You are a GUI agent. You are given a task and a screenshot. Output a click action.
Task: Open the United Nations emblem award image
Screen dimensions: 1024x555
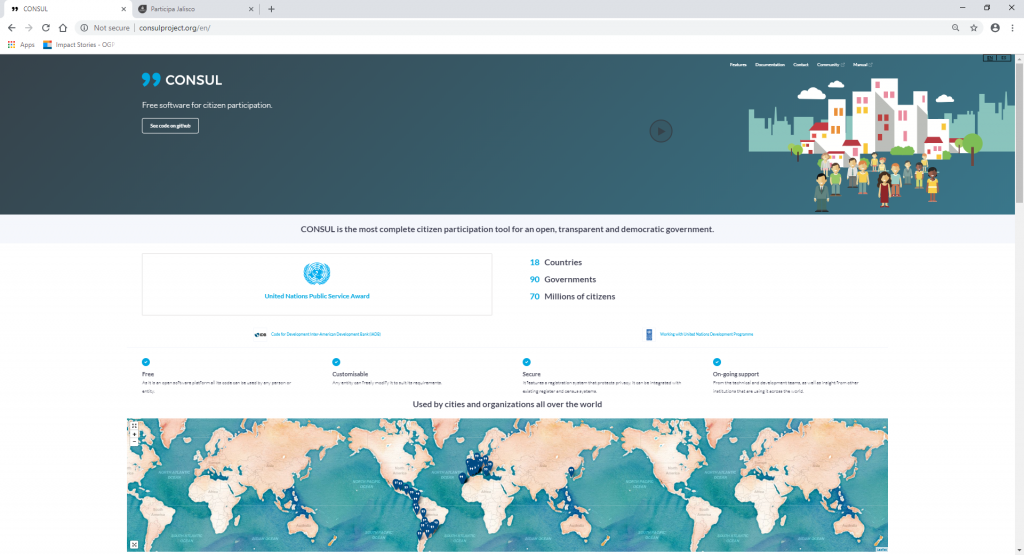pos(317,274)
